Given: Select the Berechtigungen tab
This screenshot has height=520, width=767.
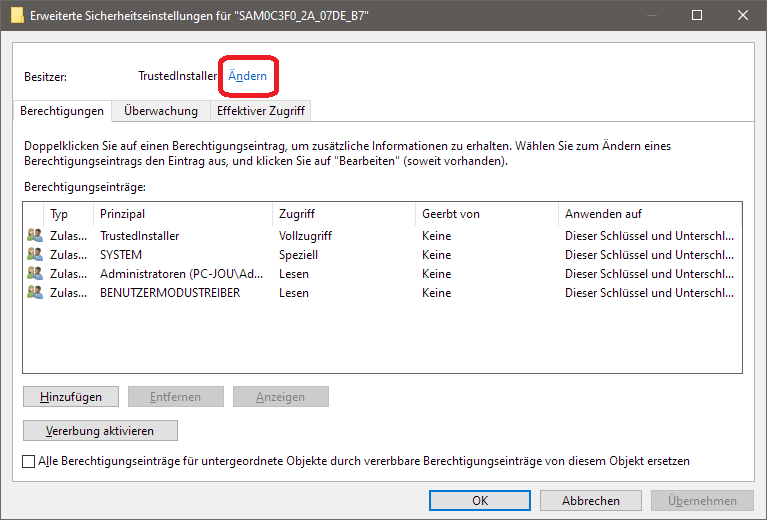Looking at the screenshot, I should (62, 111).
